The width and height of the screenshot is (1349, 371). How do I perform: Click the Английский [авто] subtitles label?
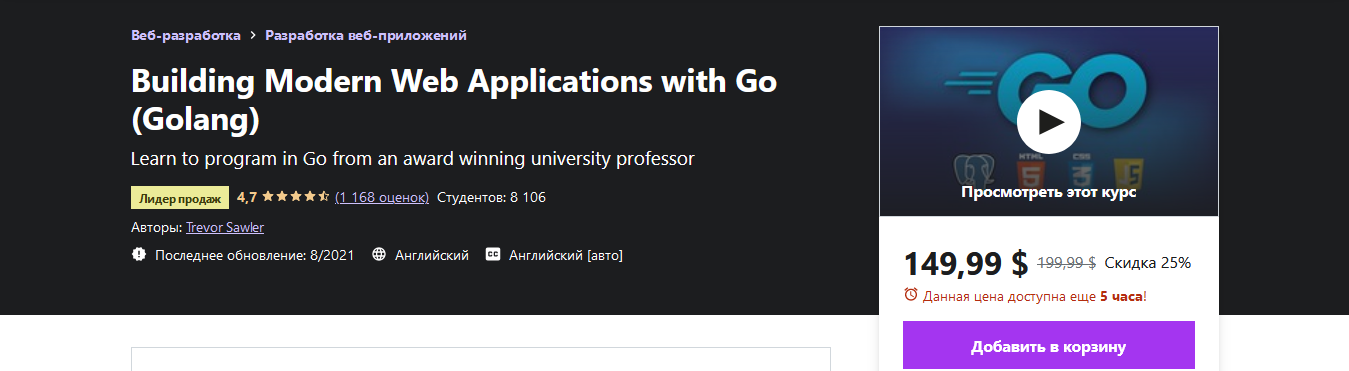point(566,255)
